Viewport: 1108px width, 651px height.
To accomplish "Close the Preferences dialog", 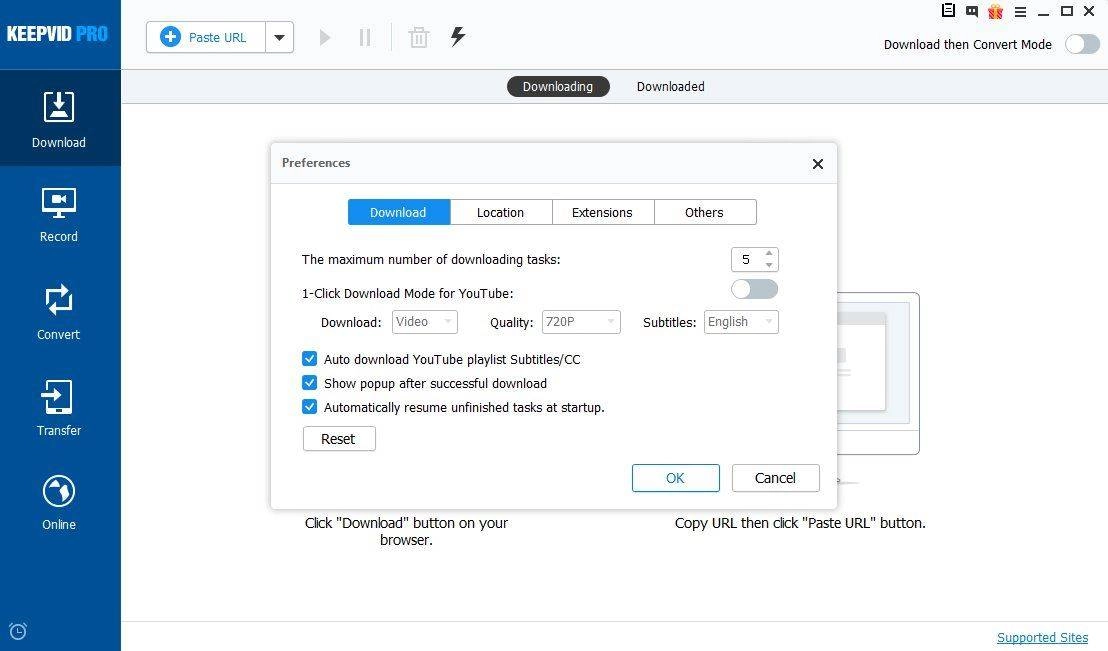I will [818, 164].
